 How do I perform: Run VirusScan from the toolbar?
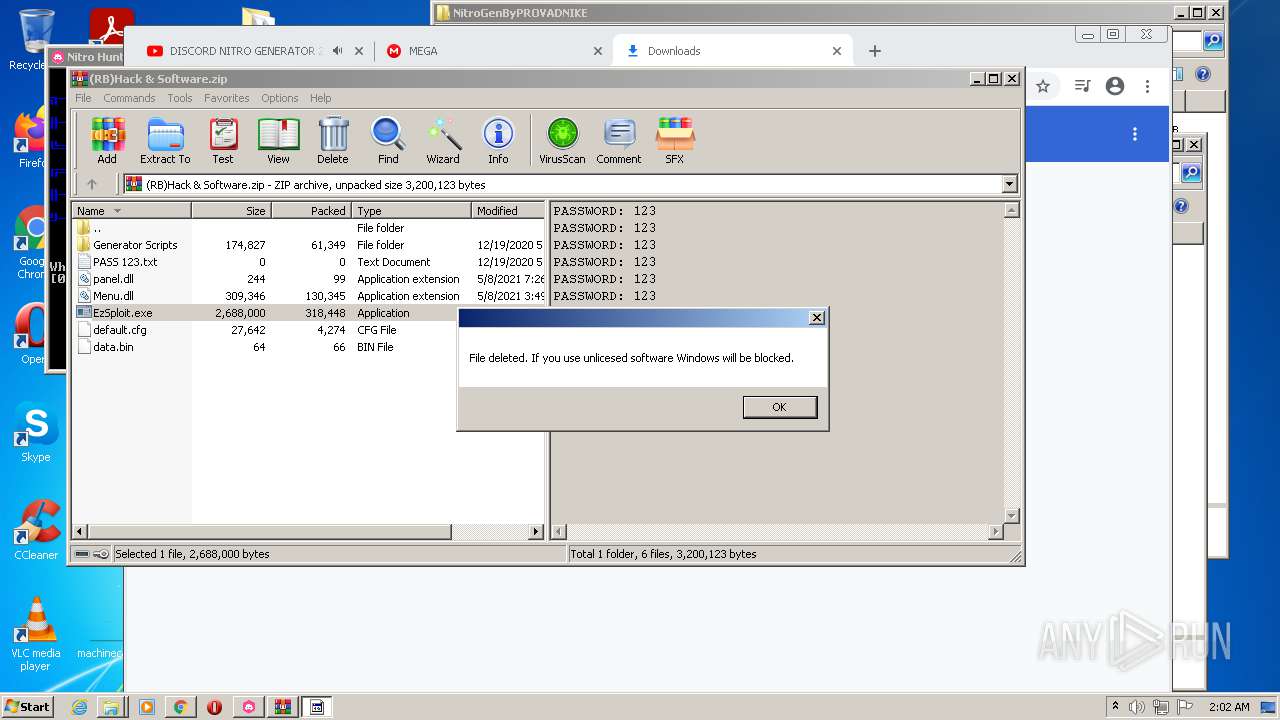(562, 140)
